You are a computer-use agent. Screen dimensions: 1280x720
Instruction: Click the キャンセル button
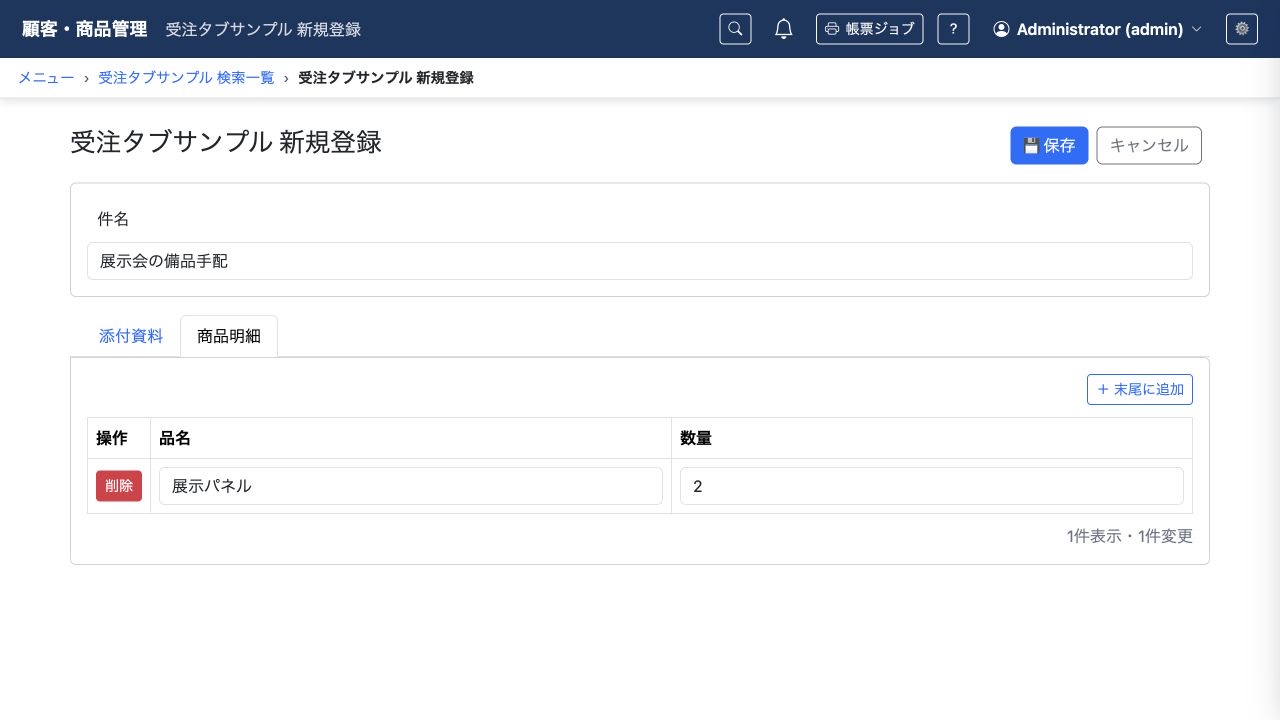(1149, 145)
